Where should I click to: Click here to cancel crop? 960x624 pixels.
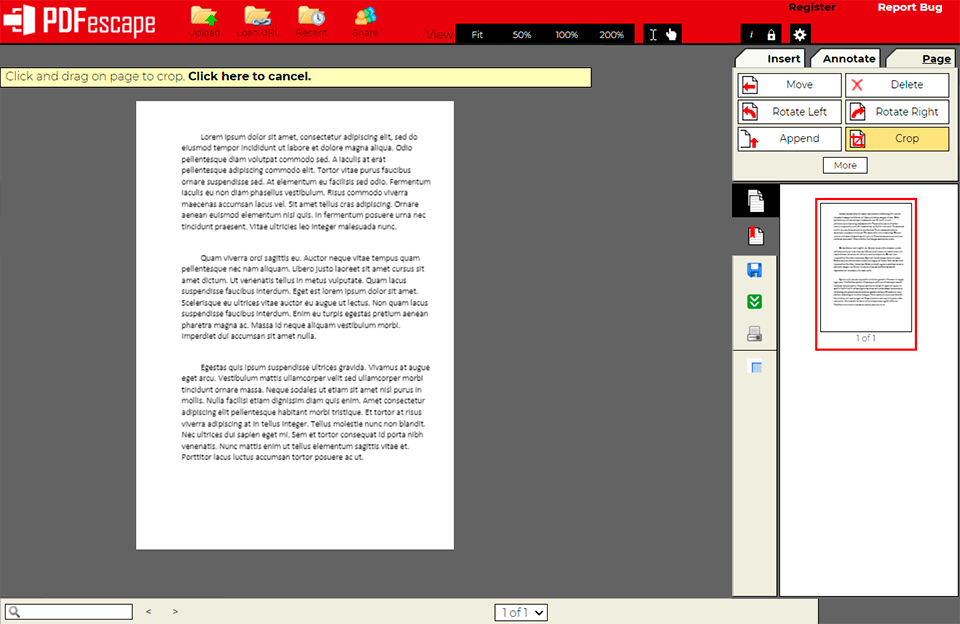tap(249, 77)
